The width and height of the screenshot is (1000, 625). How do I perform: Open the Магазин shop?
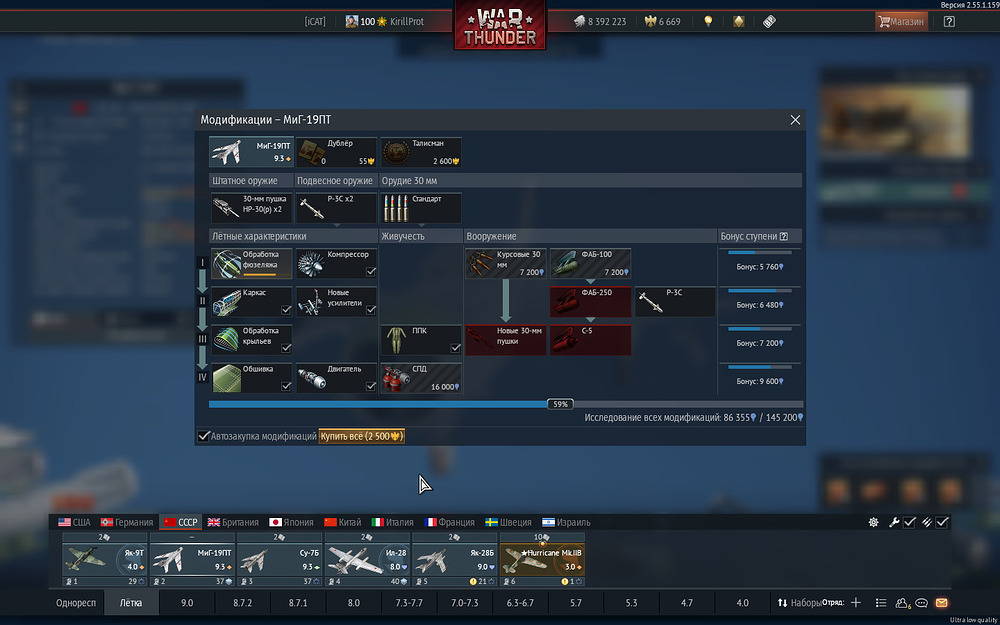point(901,22)
